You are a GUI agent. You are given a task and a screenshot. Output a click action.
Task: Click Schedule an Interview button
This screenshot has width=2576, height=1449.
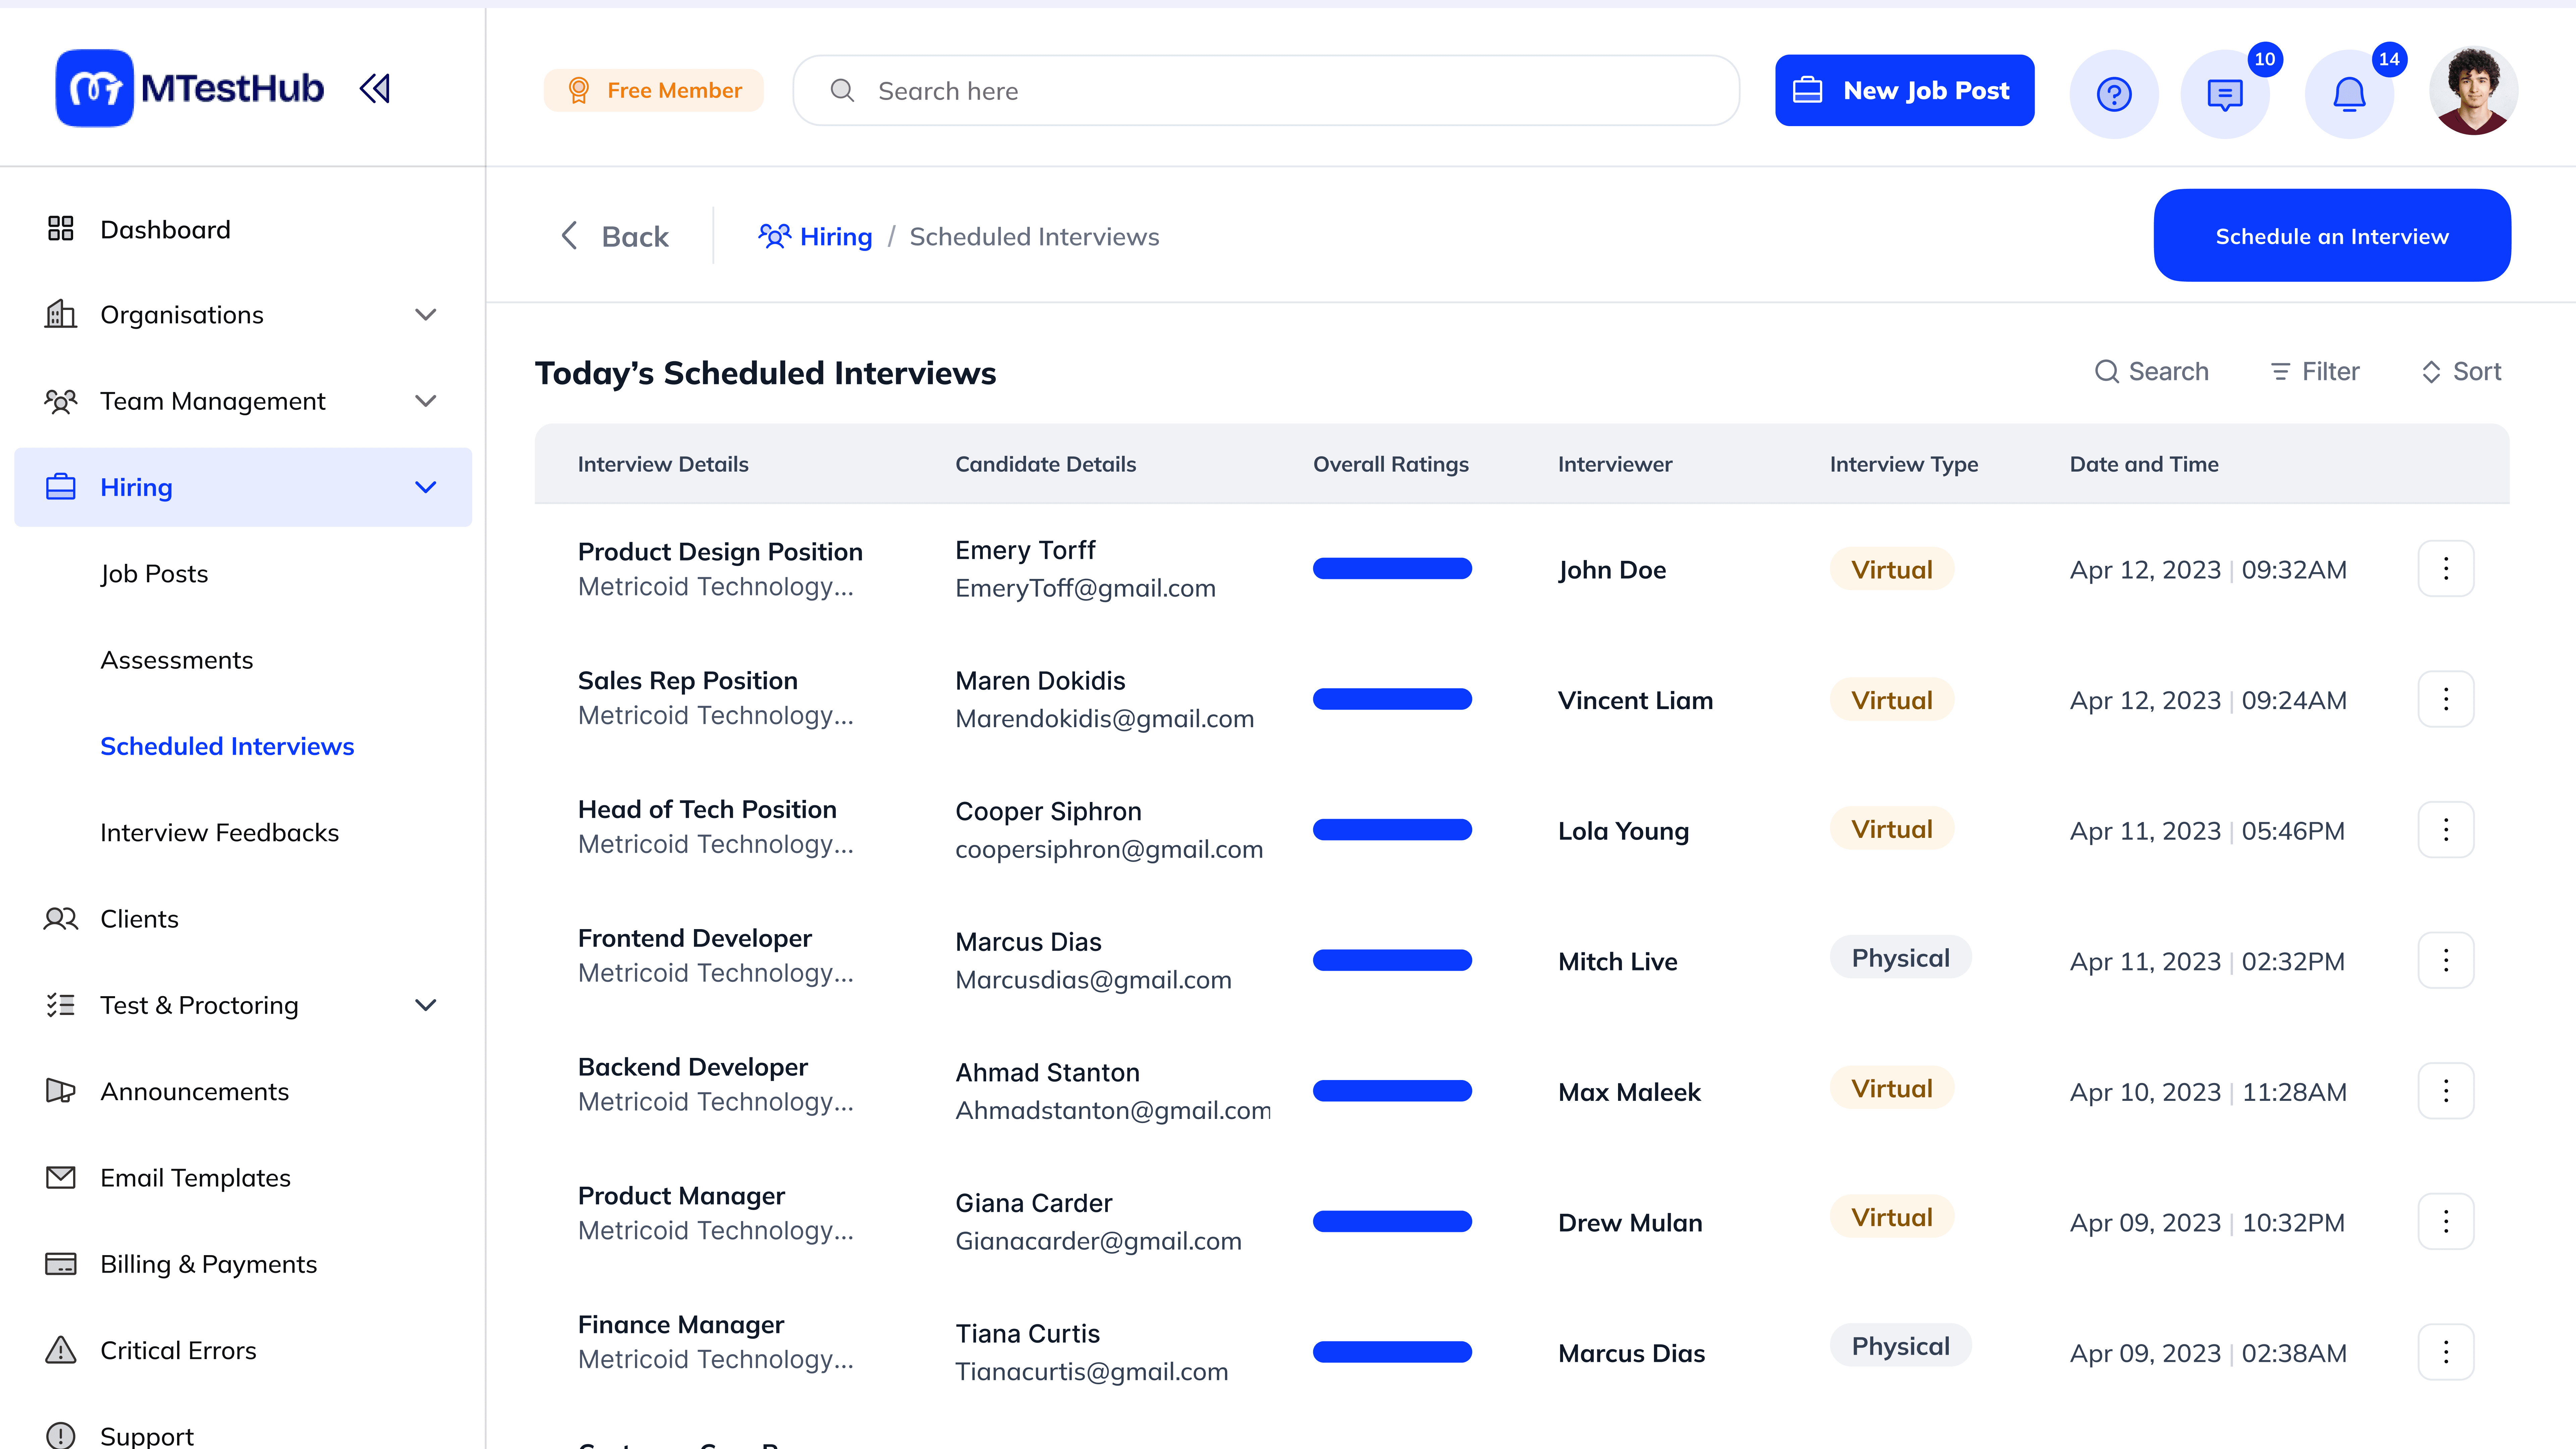[2332, 236]
